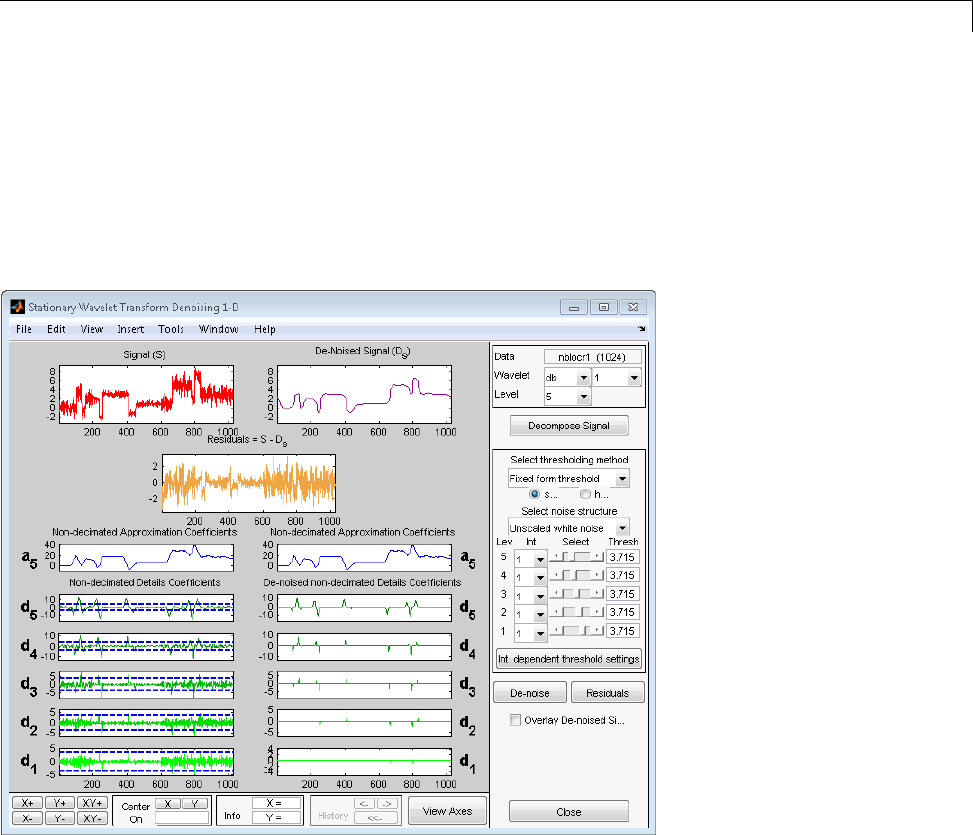Open the Insert menu
This screenshot has height=835, width=973.
point(130,329)
